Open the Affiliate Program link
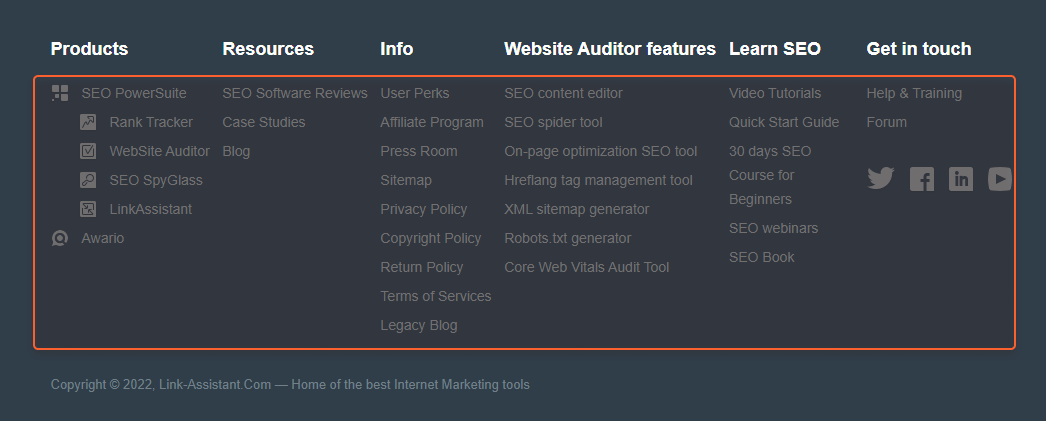 pyautogui.click(x=432, y=122)
